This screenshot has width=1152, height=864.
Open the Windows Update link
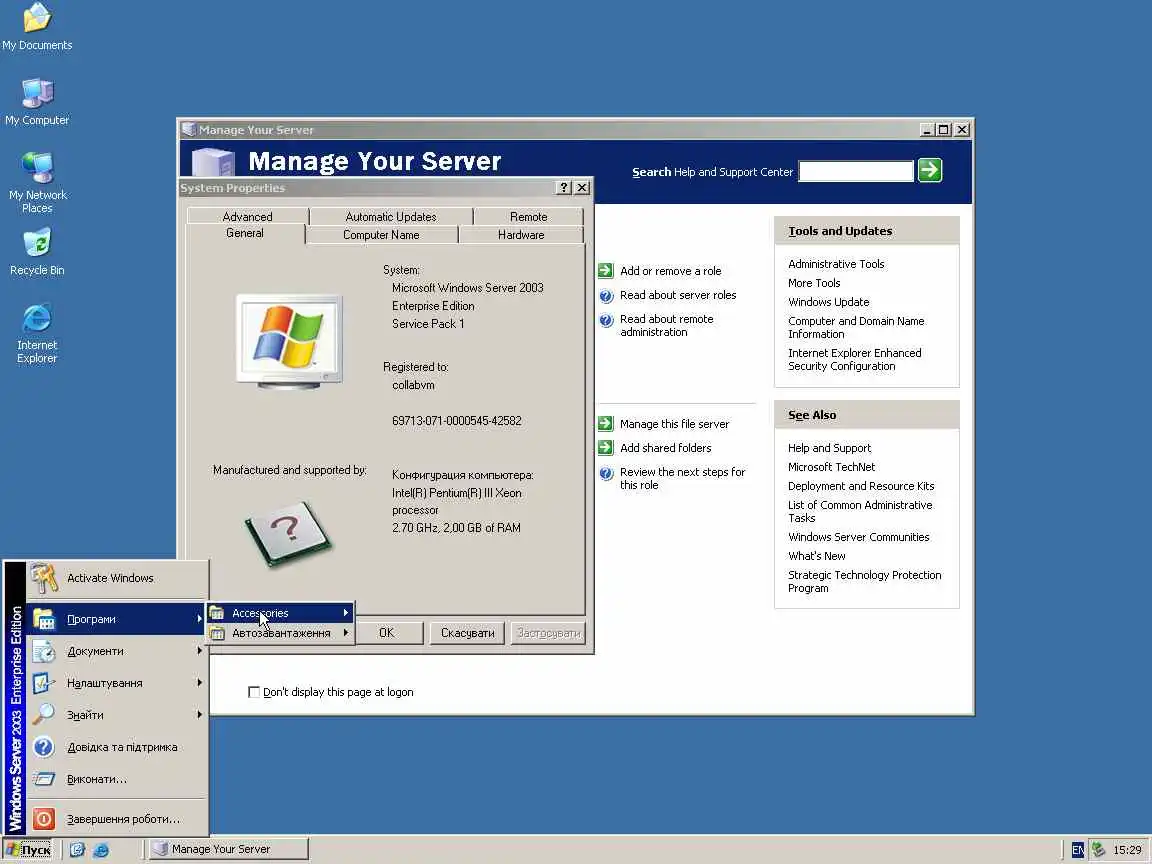(828, 302)
